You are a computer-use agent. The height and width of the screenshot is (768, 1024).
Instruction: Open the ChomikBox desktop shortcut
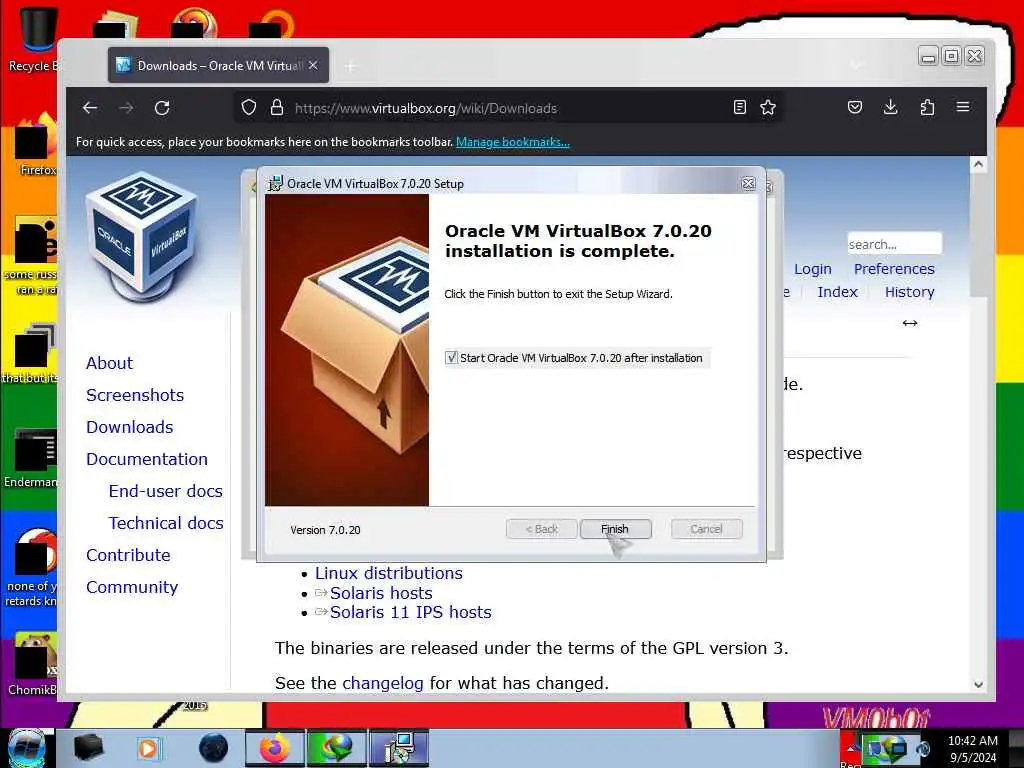tap(33, 664)
